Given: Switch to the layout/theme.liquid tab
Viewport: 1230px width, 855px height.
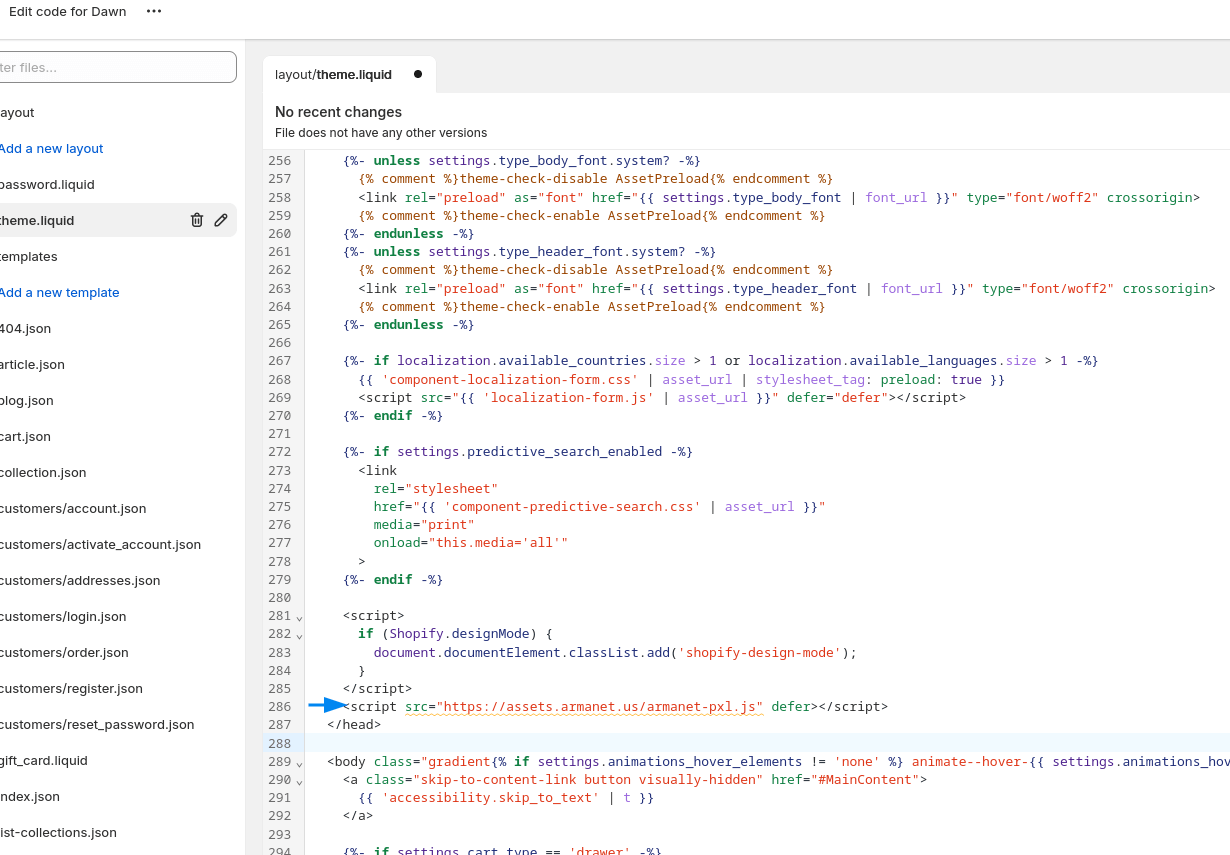Looking at the screenshot, I should pos(334,74).
